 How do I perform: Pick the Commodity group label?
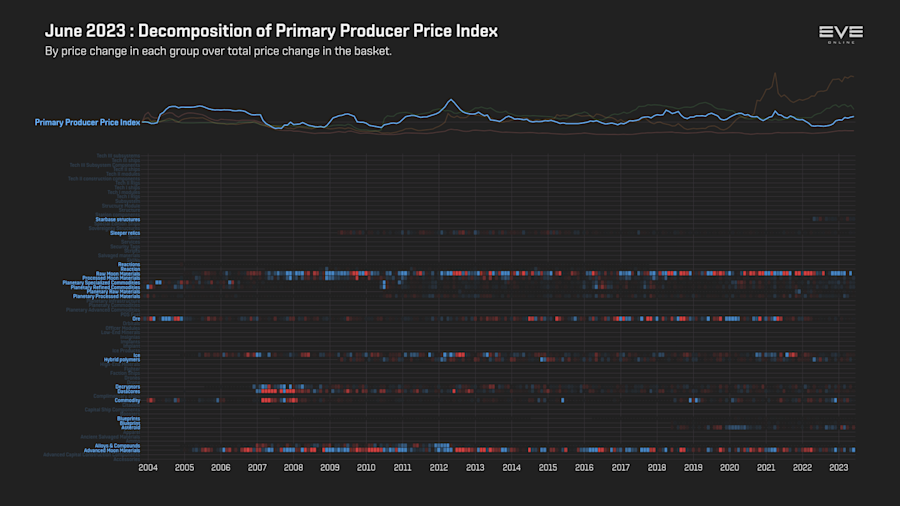click(x=127, y=400)
